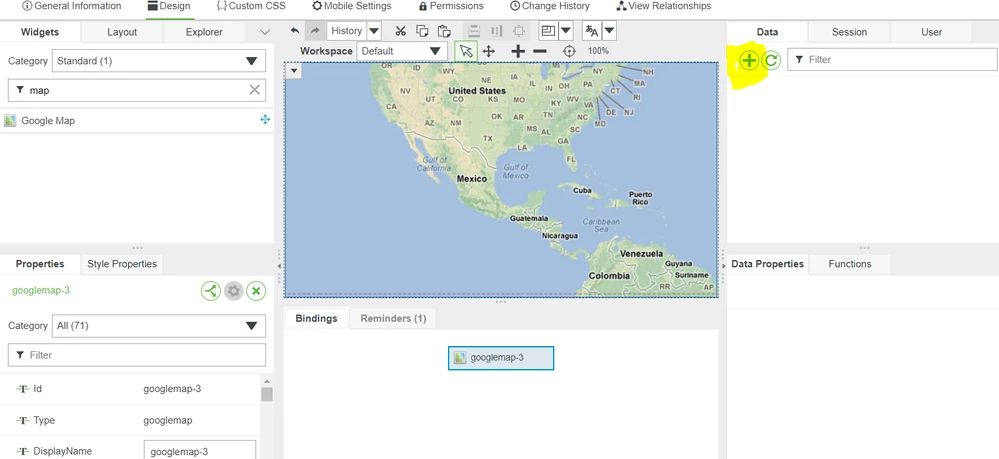The width and height of the screenshot is (999, 459).
Task: Switch to the Custom CSS tab
Action: coord(251,6)
